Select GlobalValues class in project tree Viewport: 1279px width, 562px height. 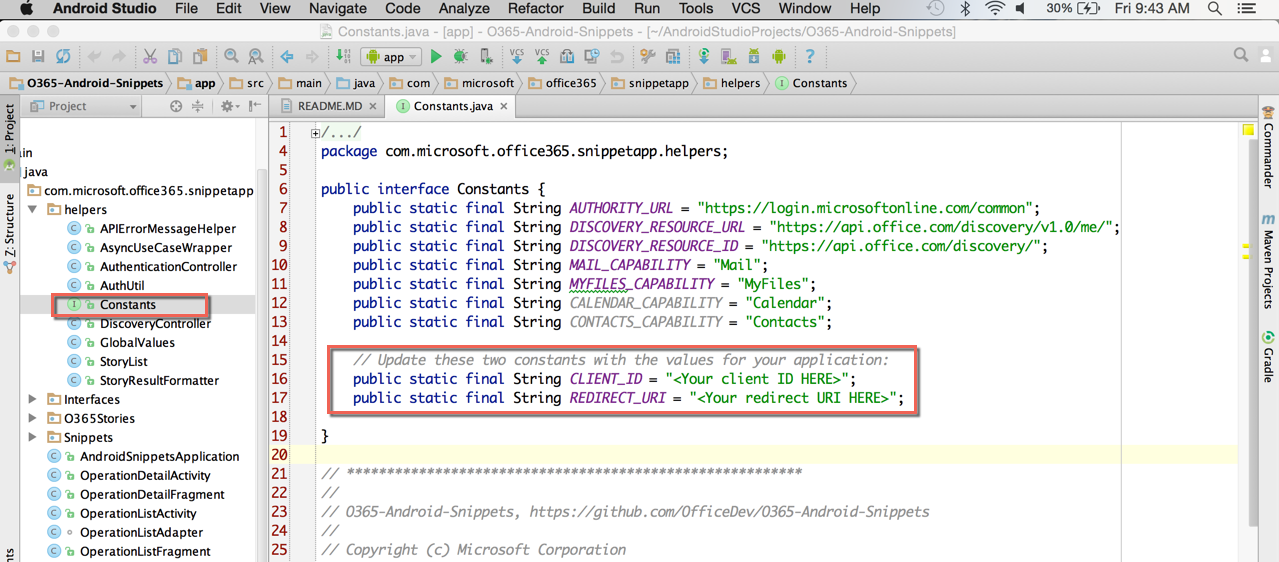point(137,343)
